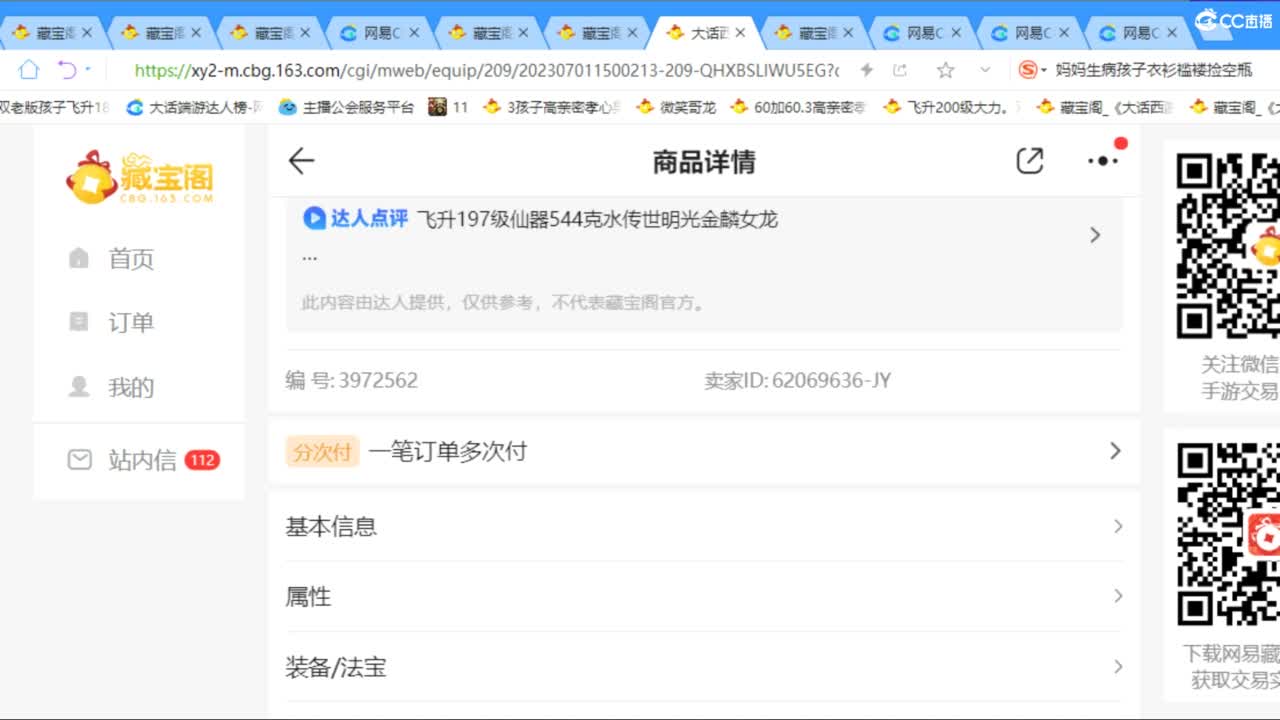Open the 属性 section
This screenshot has height=720, width=1280.
pyautogui.click(x=704, y=596)
